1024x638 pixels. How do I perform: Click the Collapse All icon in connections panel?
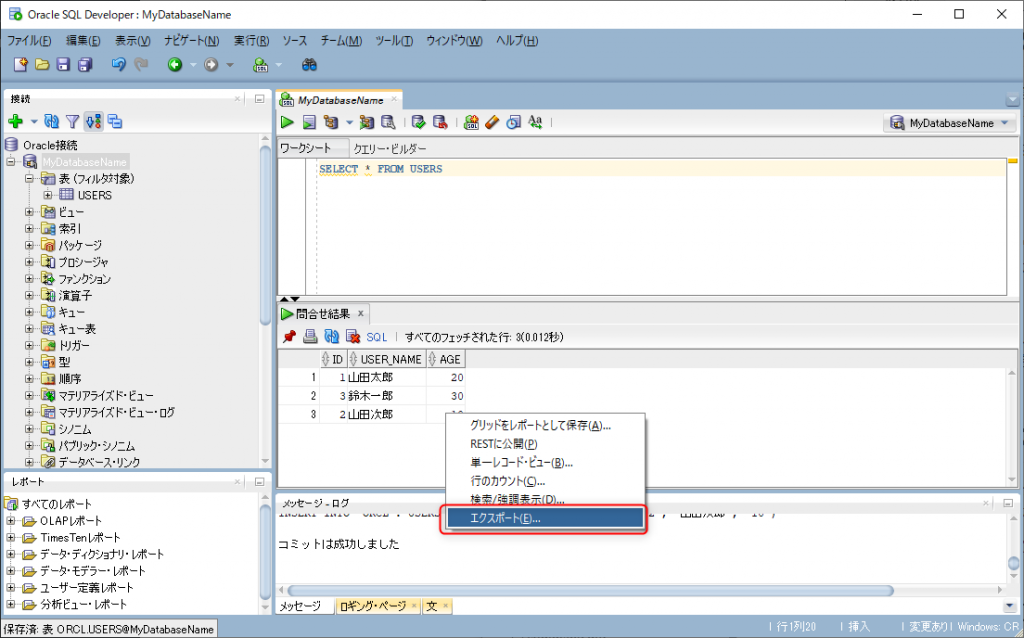click(x=115, y=121)
